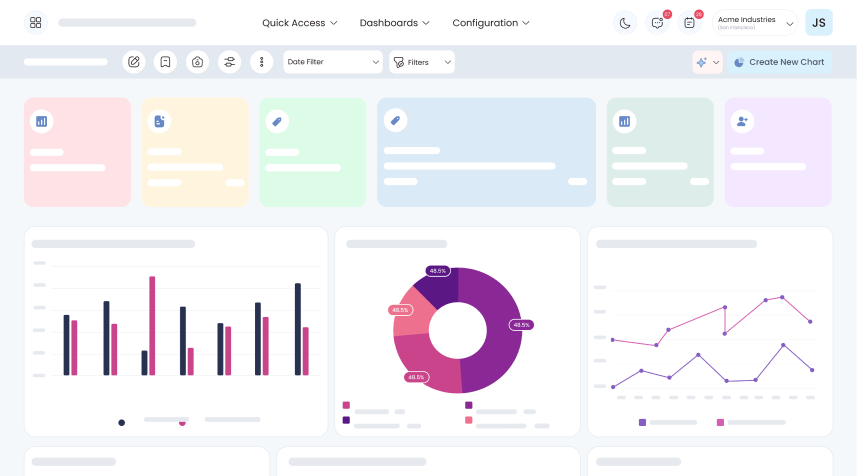
Task: Open the Dashboards menu
Action: (x=394, y=22)
